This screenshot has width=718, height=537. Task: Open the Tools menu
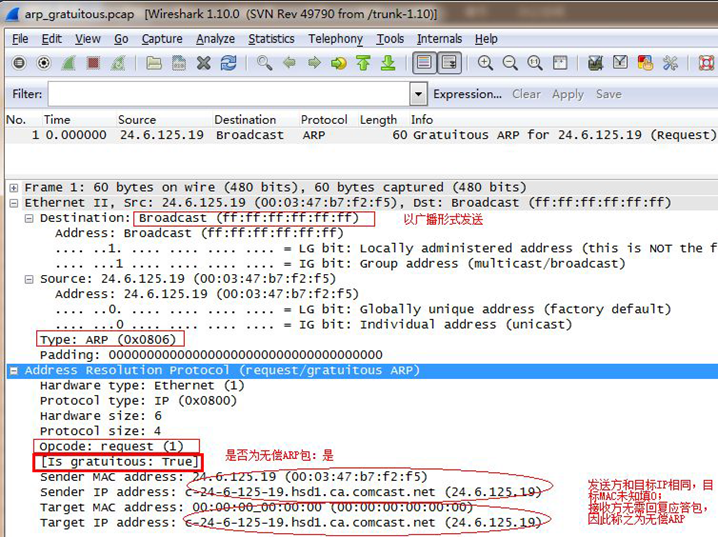click(x=390, y=39)
